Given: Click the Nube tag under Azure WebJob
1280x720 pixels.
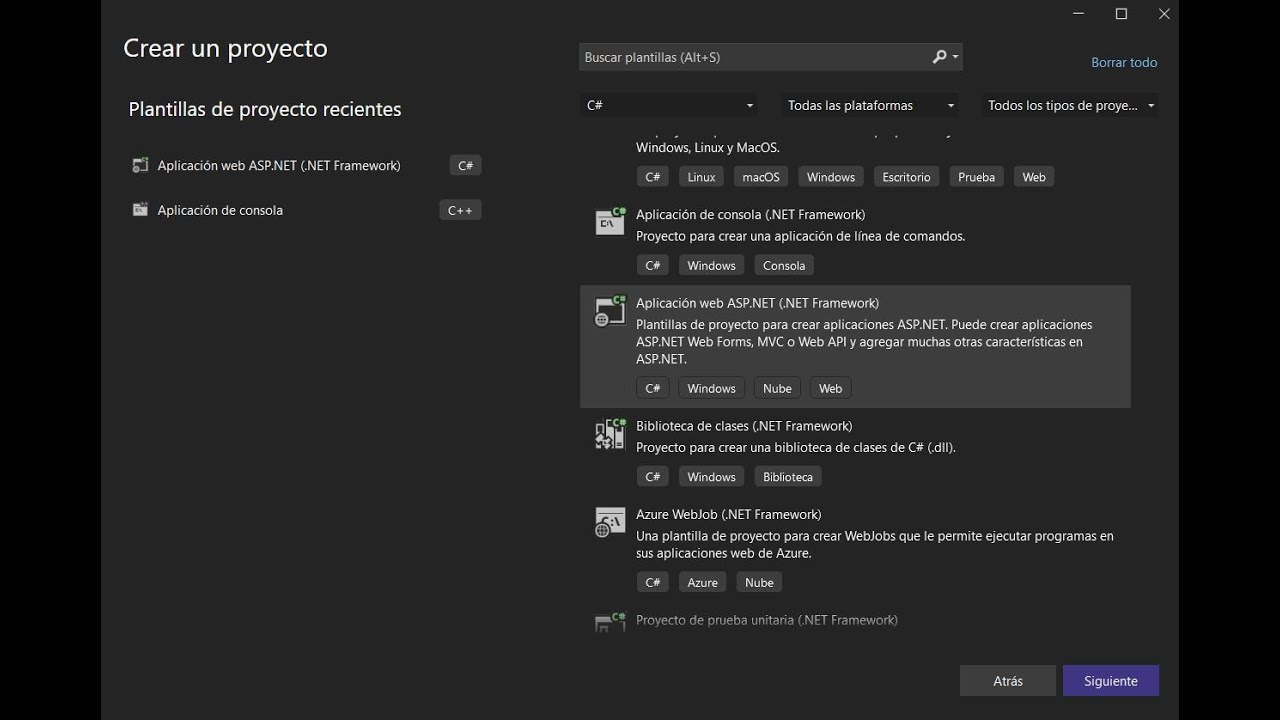Looking at the screenshot, I should [x=759, y=582].
